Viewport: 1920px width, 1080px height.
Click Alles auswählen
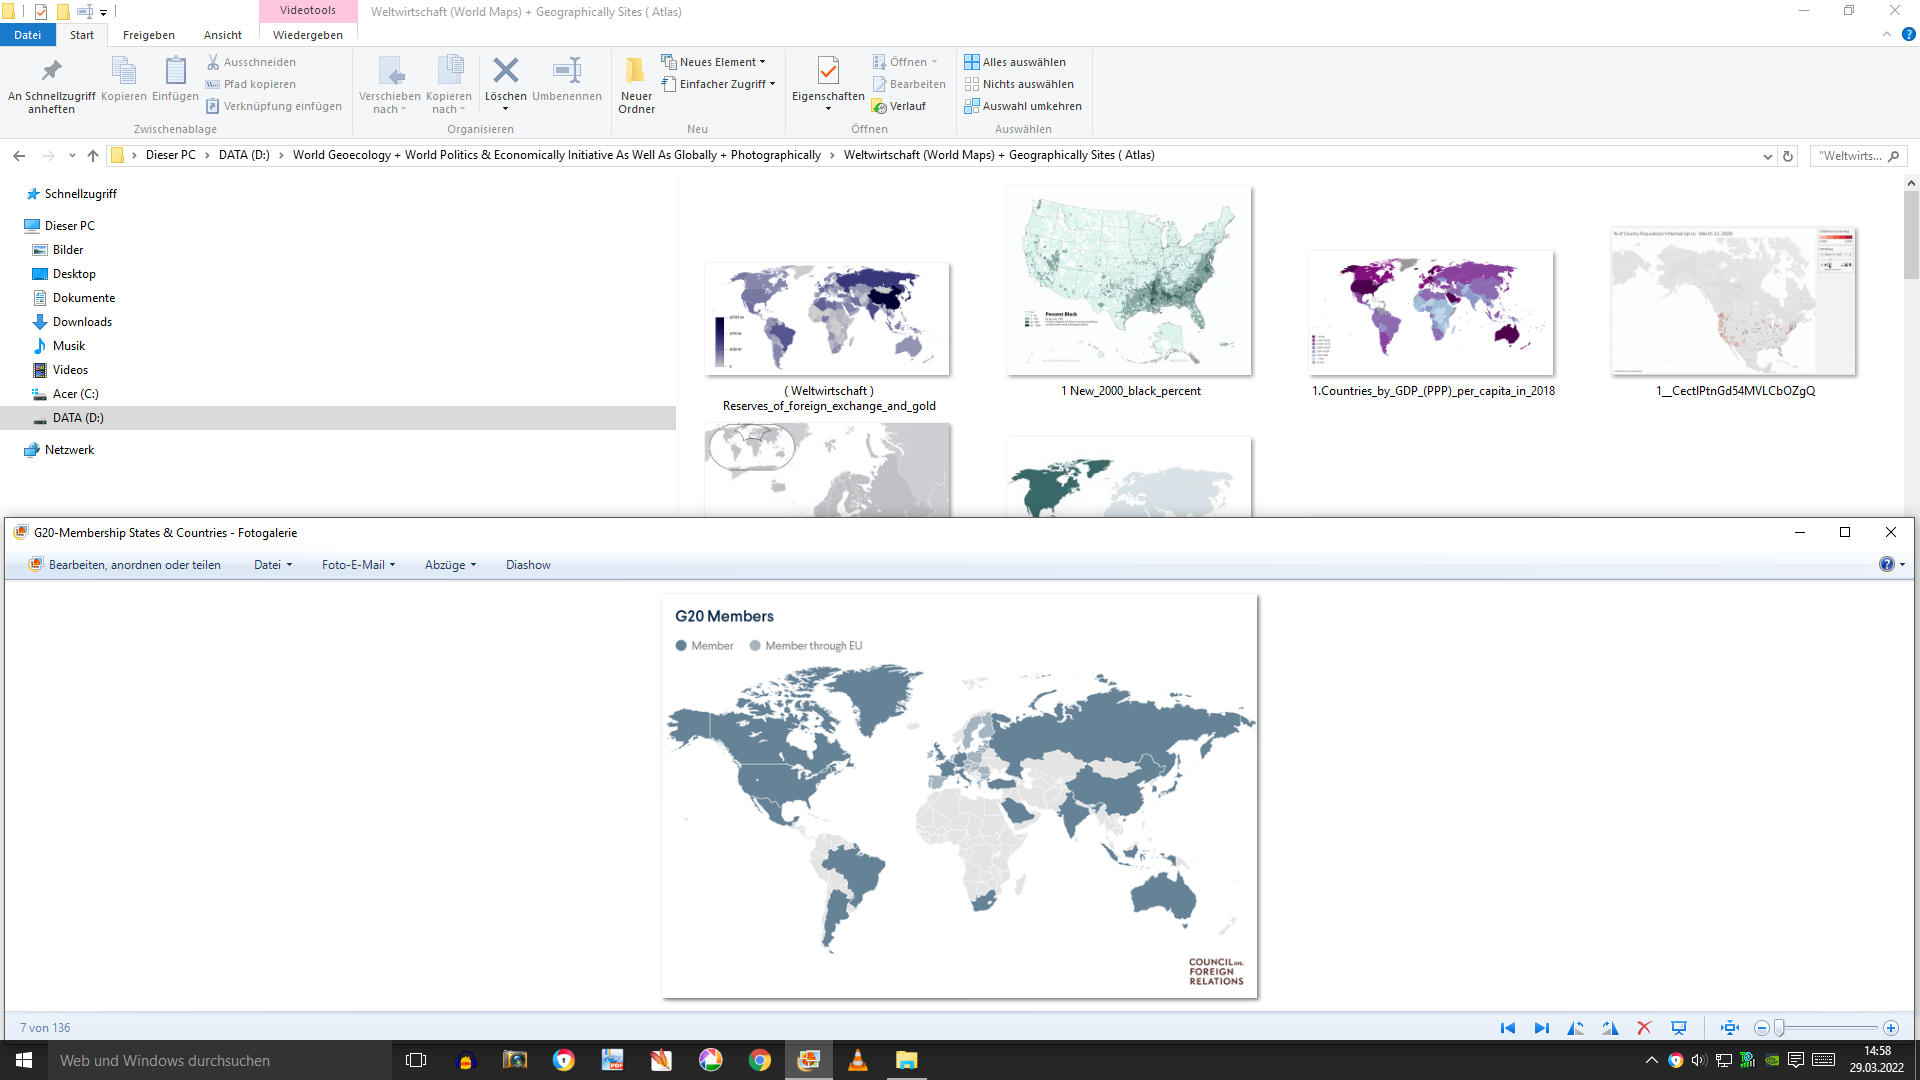[x=1015, y=62]
